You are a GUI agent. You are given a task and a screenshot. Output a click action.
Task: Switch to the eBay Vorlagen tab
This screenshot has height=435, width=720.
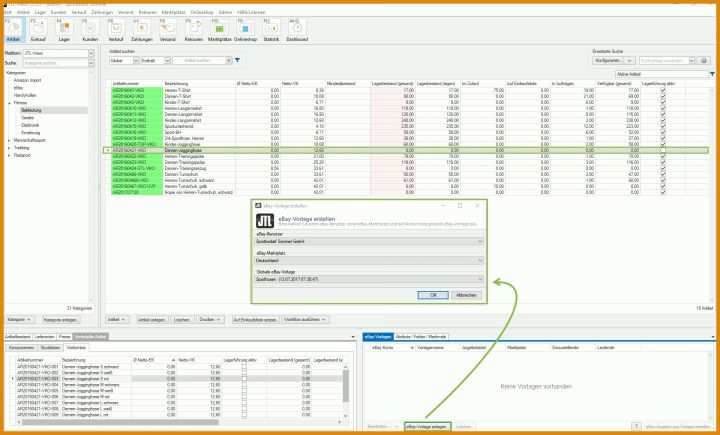[x=378, y=337]
